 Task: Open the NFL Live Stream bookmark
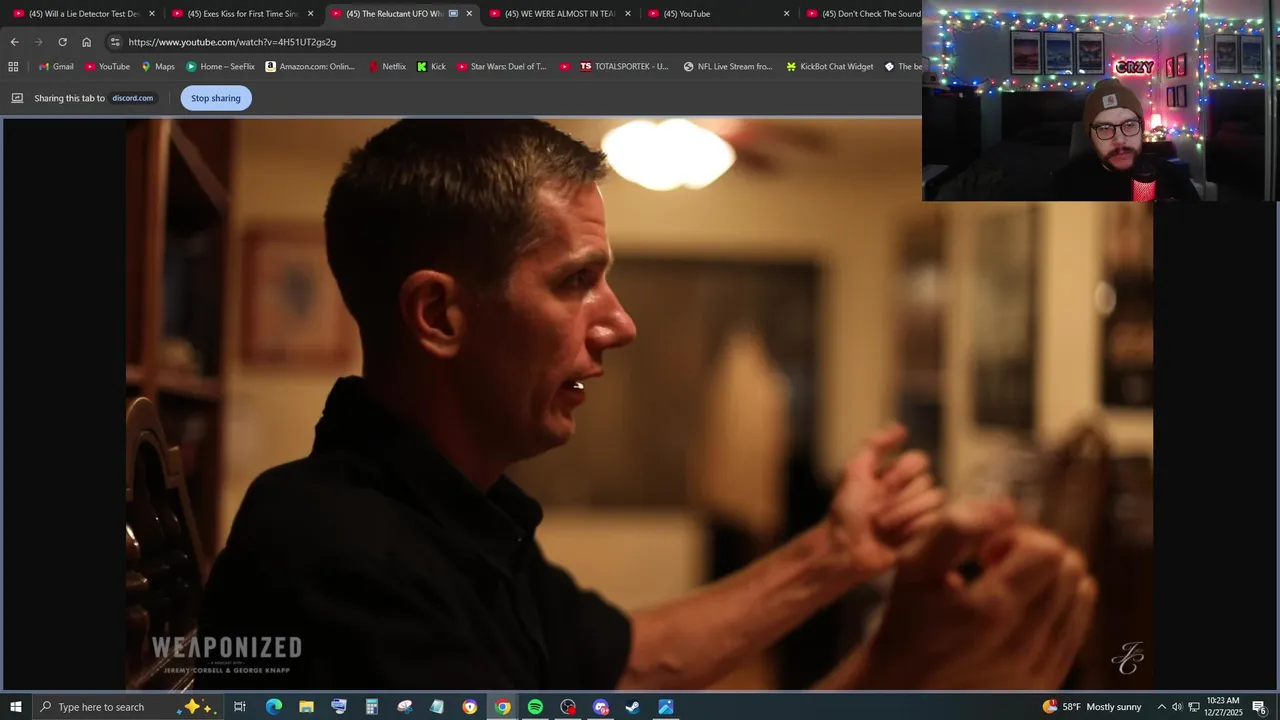pos(728,67)
